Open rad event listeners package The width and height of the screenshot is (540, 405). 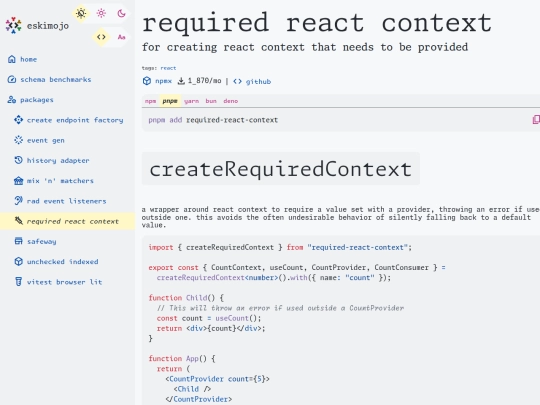tap(66, 201)
